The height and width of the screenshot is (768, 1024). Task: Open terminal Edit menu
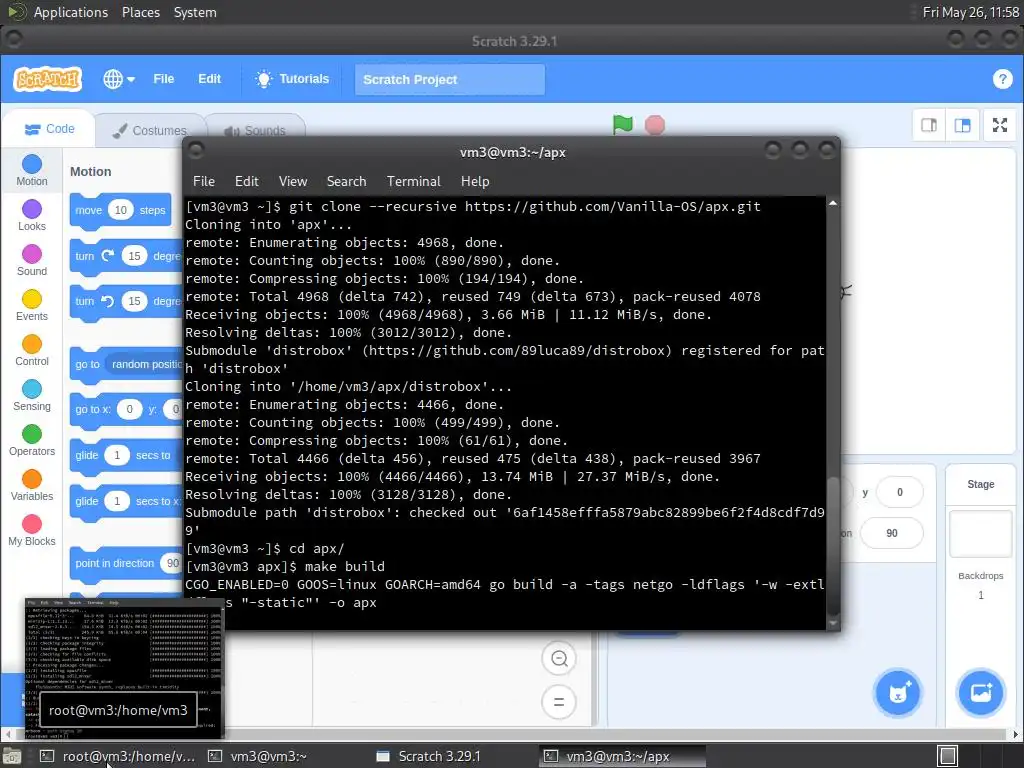tap(247, 182)
